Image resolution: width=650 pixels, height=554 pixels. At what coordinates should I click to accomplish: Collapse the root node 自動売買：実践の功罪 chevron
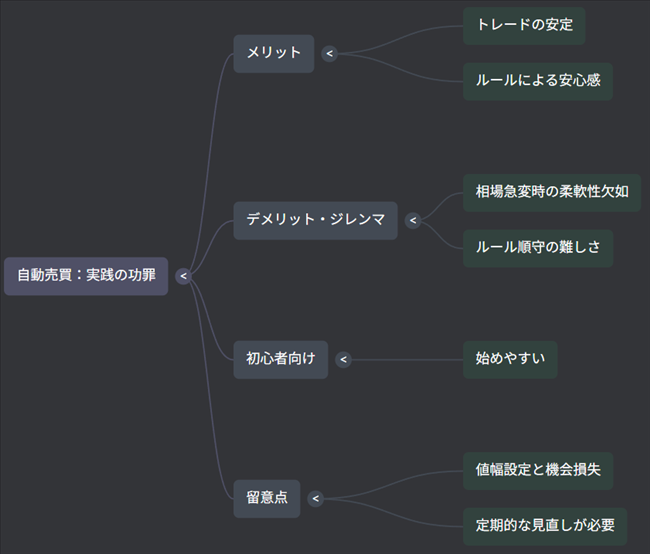(183, 277)
